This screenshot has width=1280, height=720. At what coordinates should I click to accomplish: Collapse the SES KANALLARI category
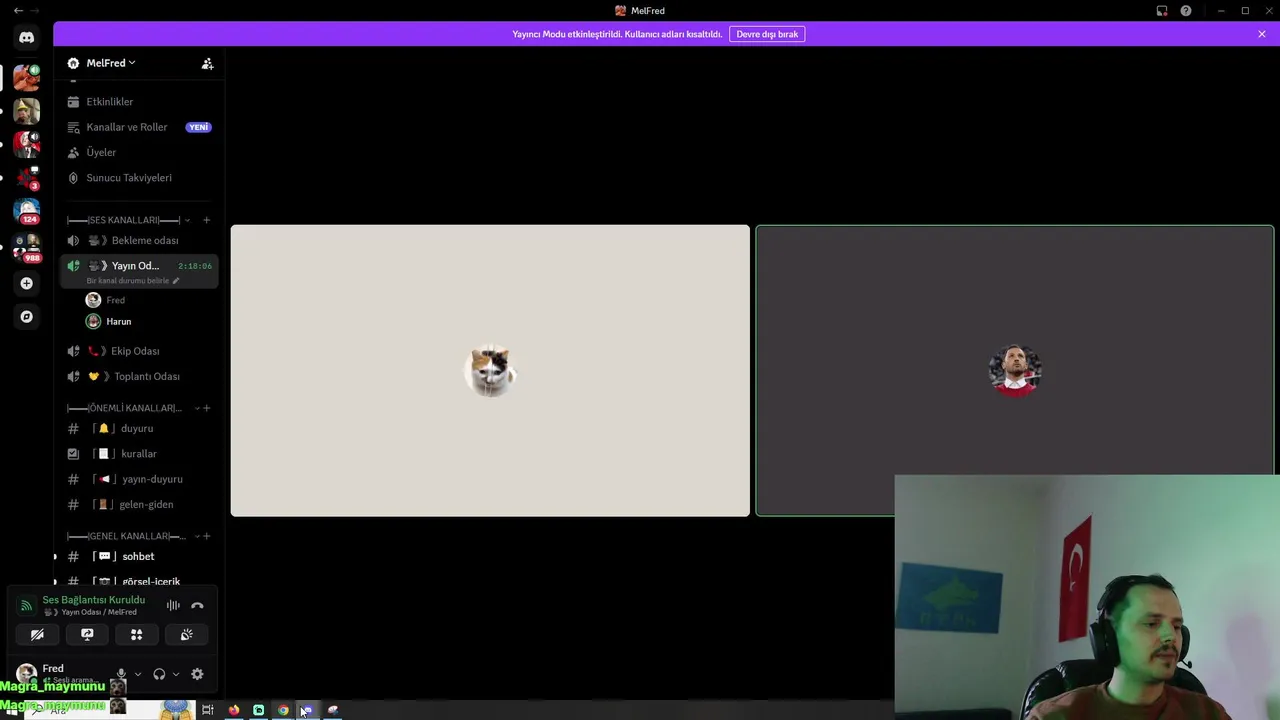point(187,220)
